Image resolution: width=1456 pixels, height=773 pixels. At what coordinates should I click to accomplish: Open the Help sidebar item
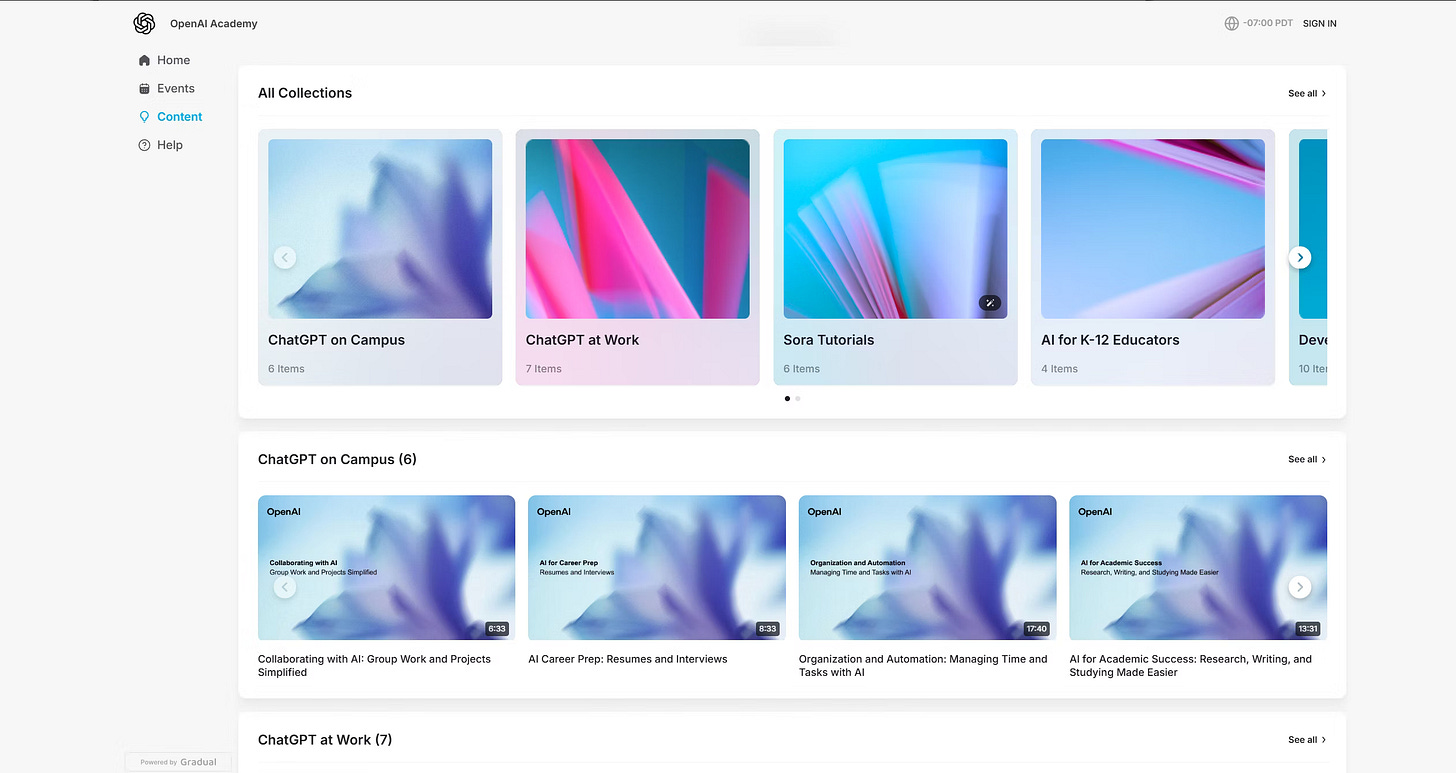(x=160, y=145)
